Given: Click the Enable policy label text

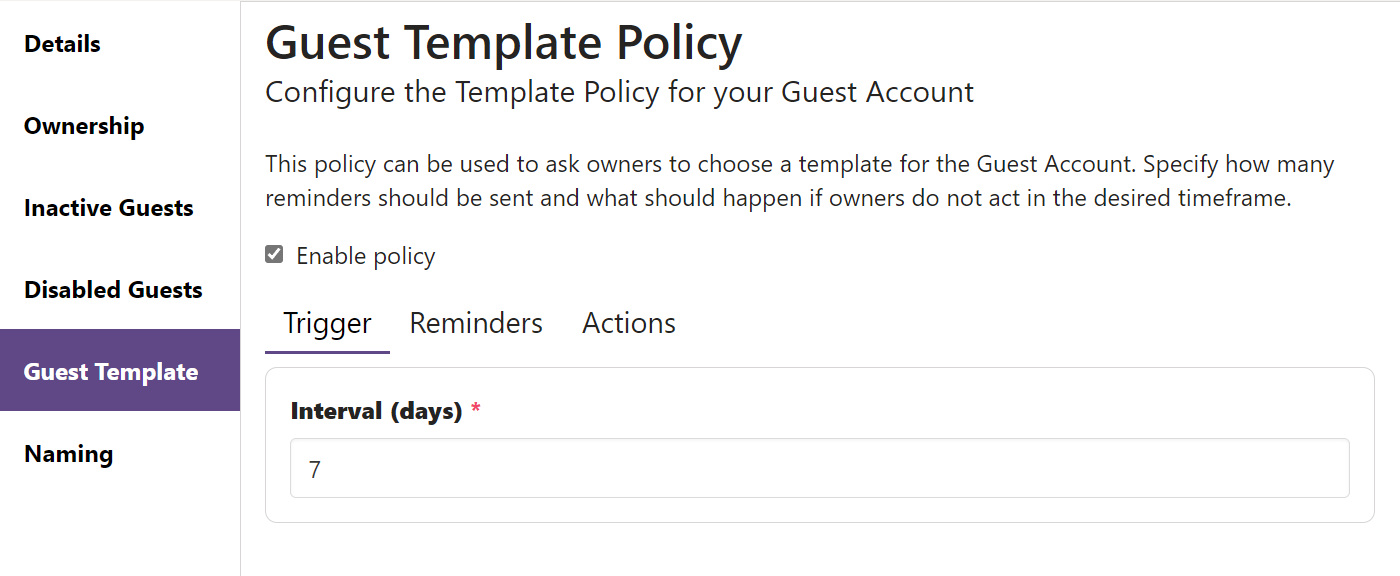Looking at the screenshot, I should [365, 255].
